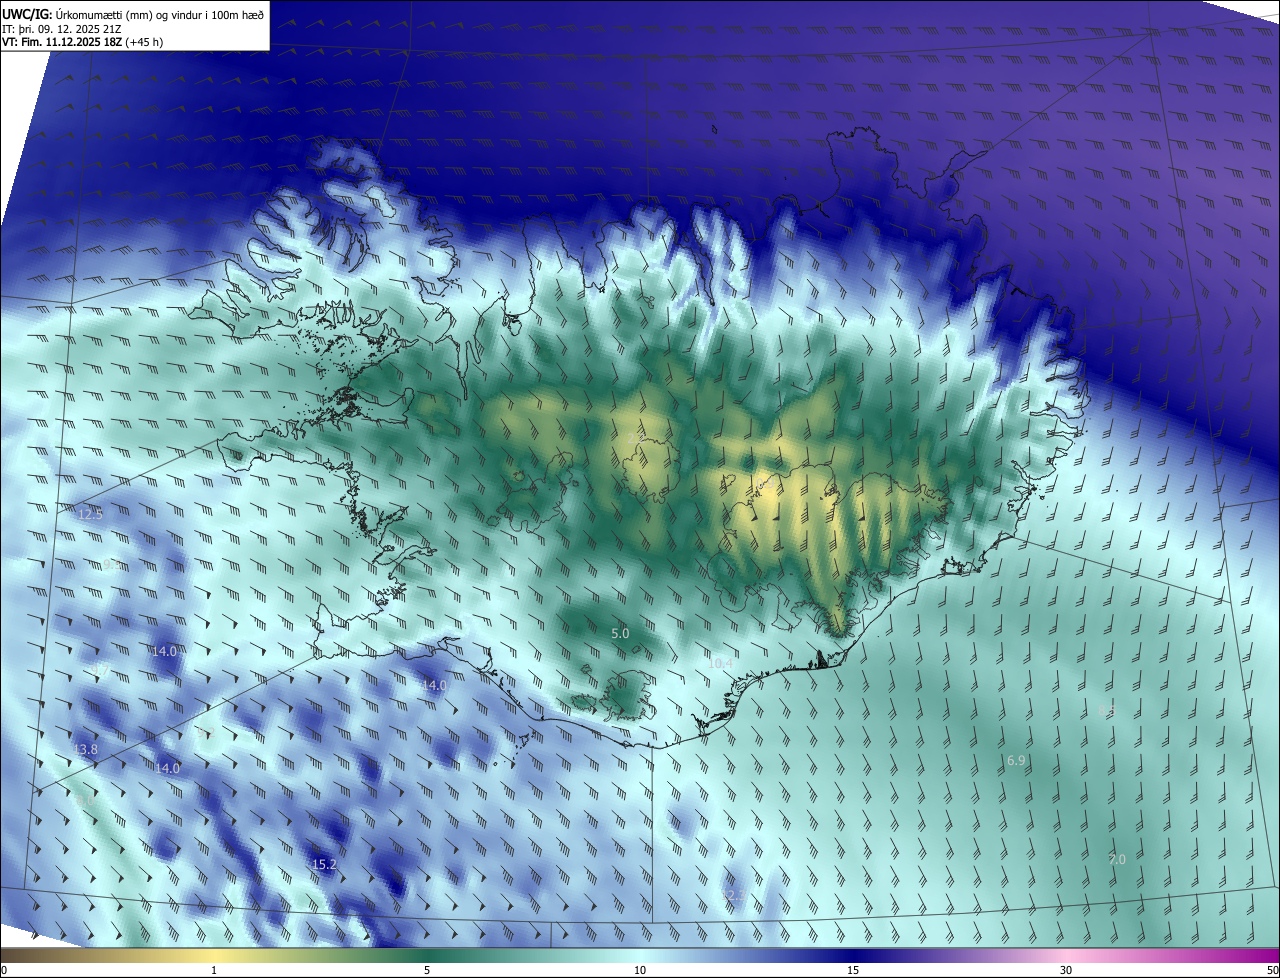Viewport: 1280px width, 978px height.
Task: Click the 5.0 value label
Action: pos(620,633)
